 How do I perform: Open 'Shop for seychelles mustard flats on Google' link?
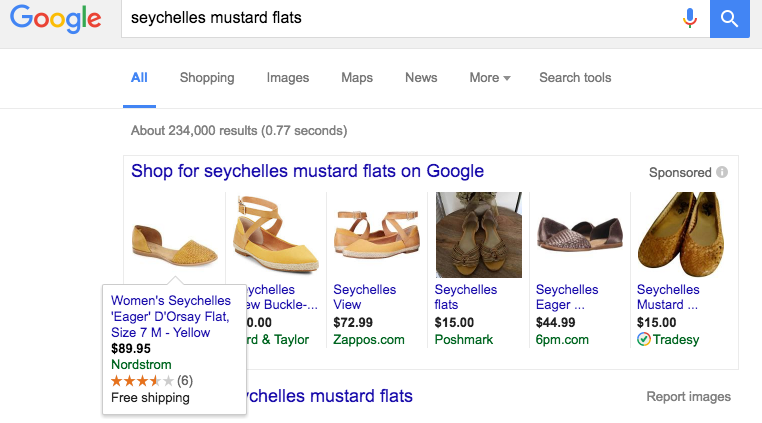coord(307,171)
